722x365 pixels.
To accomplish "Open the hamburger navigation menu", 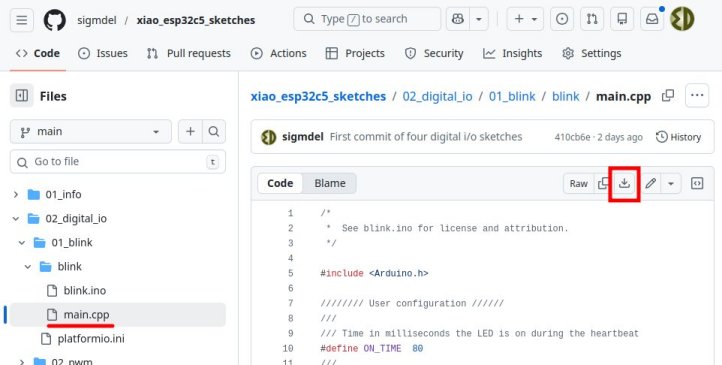I will coord(22,20).
